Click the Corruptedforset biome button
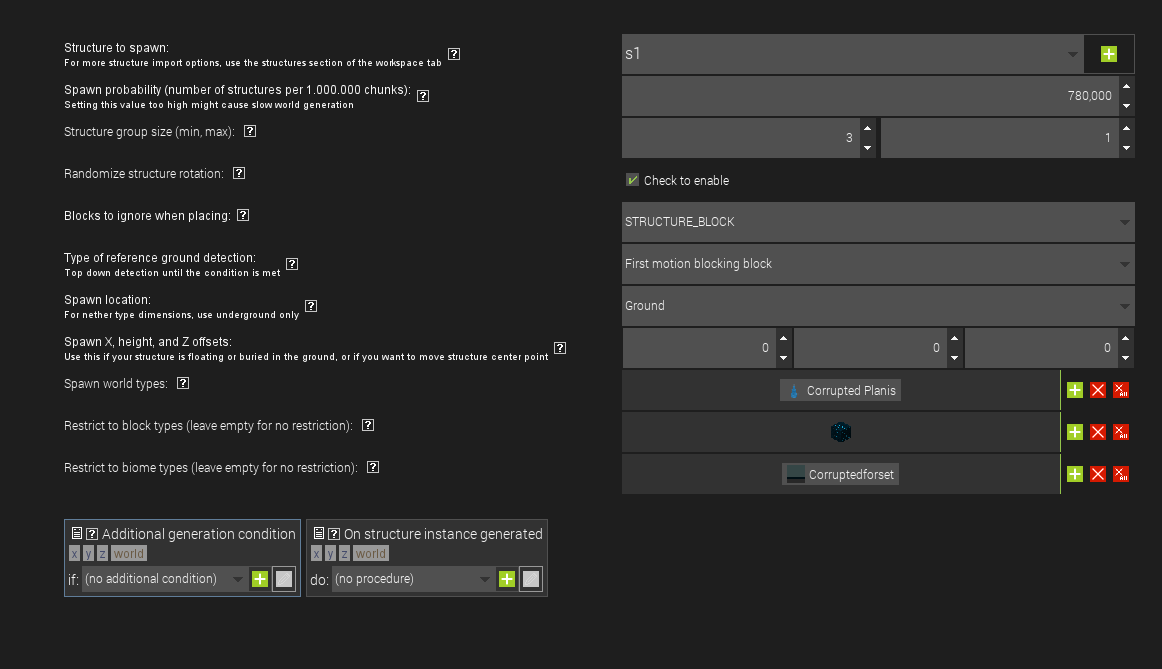The image size is (1162, 669). [x=840, y=473]
